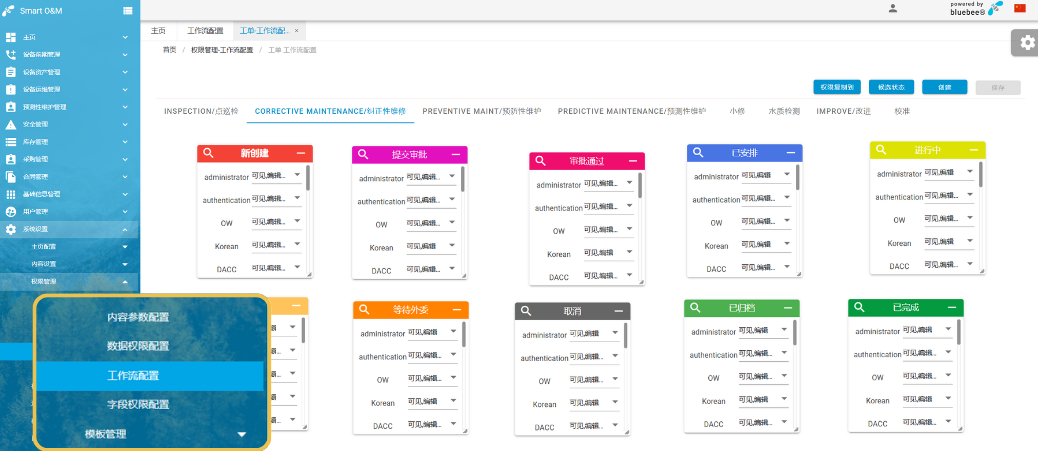This screenshot has height=451, width=1038.
Task: Open OW dropdown in 审批通过 card
Action: click(x=608, y=230)
